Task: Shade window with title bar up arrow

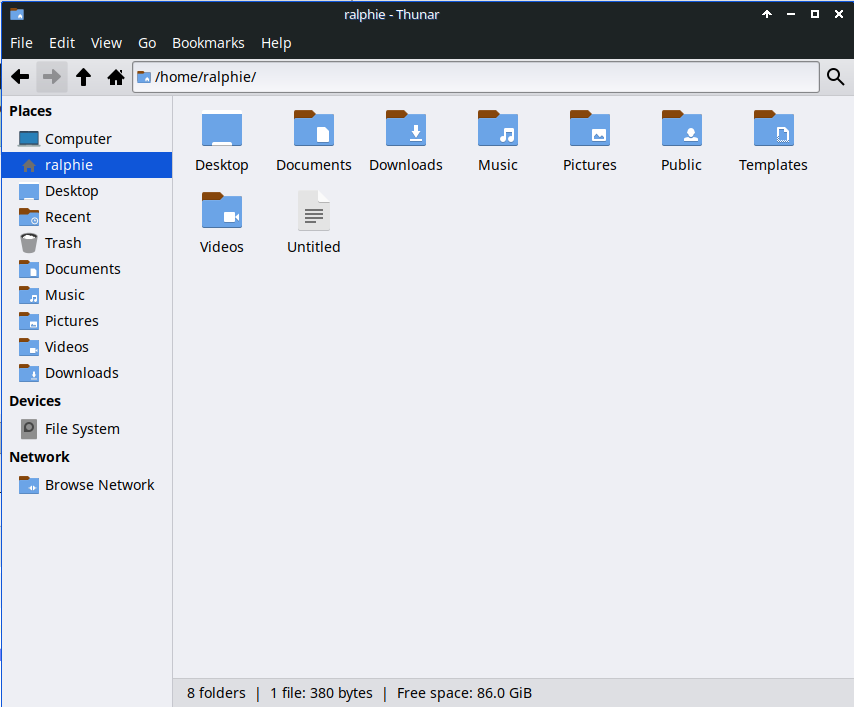Action: [x=767, y=14]
